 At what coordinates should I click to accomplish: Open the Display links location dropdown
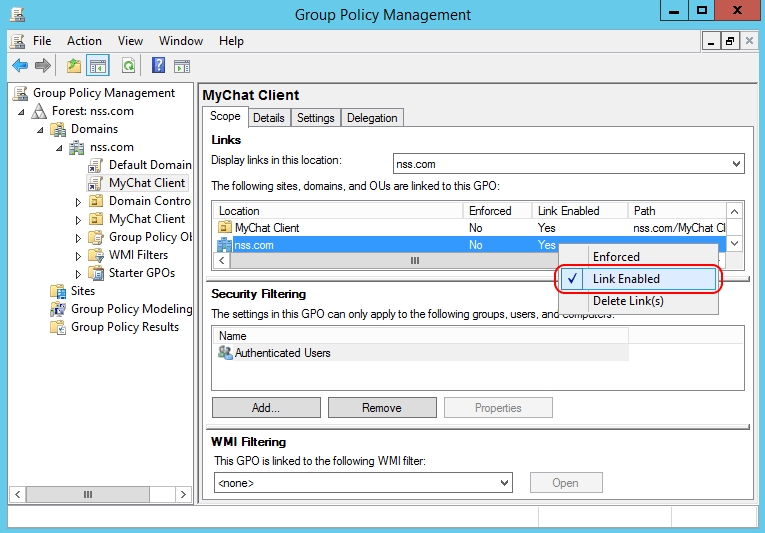(736, 164)
